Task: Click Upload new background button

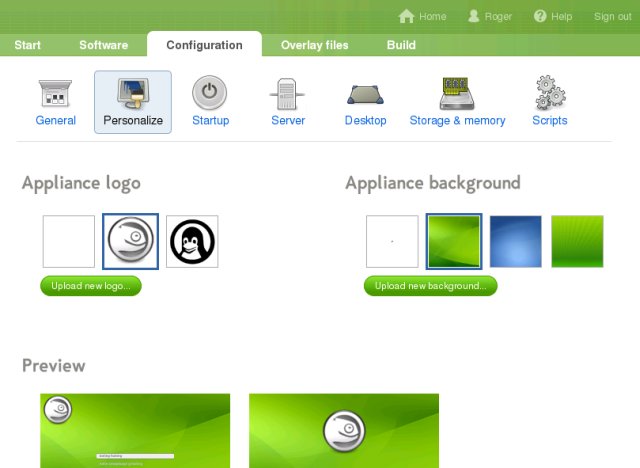Action: click(431, 286)
